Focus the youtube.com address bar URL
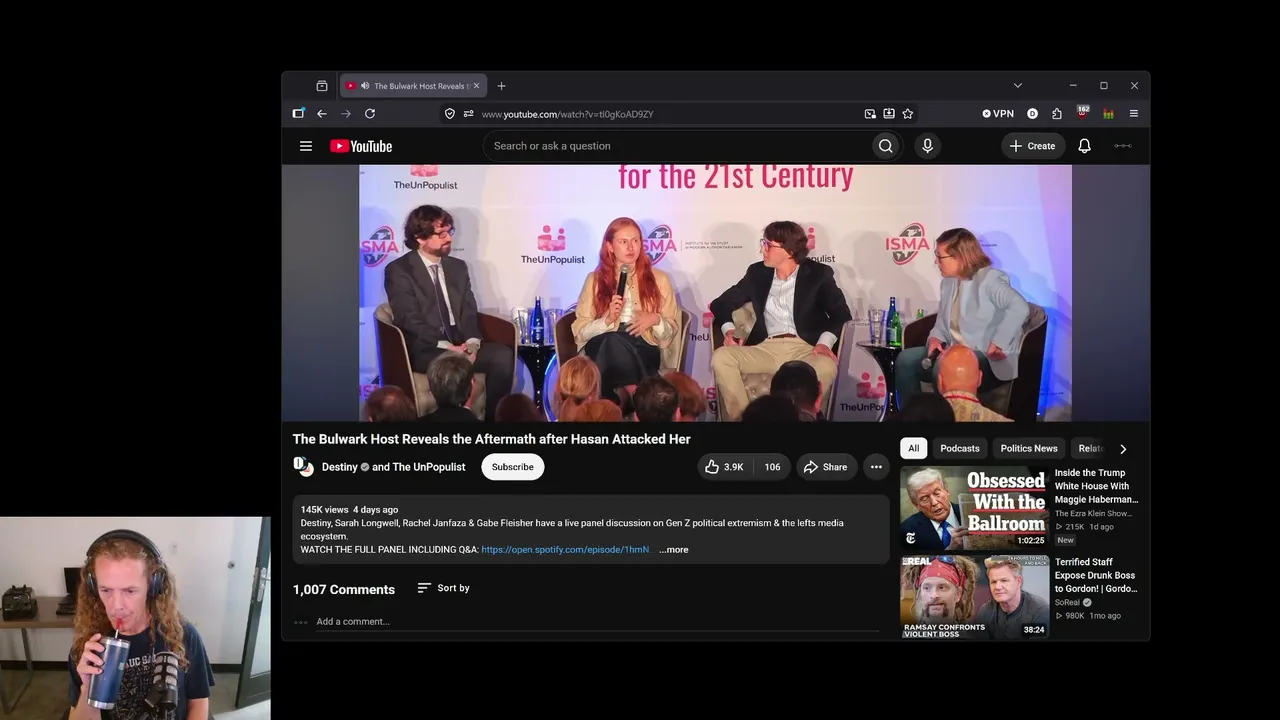 click(x=567, y=114)
